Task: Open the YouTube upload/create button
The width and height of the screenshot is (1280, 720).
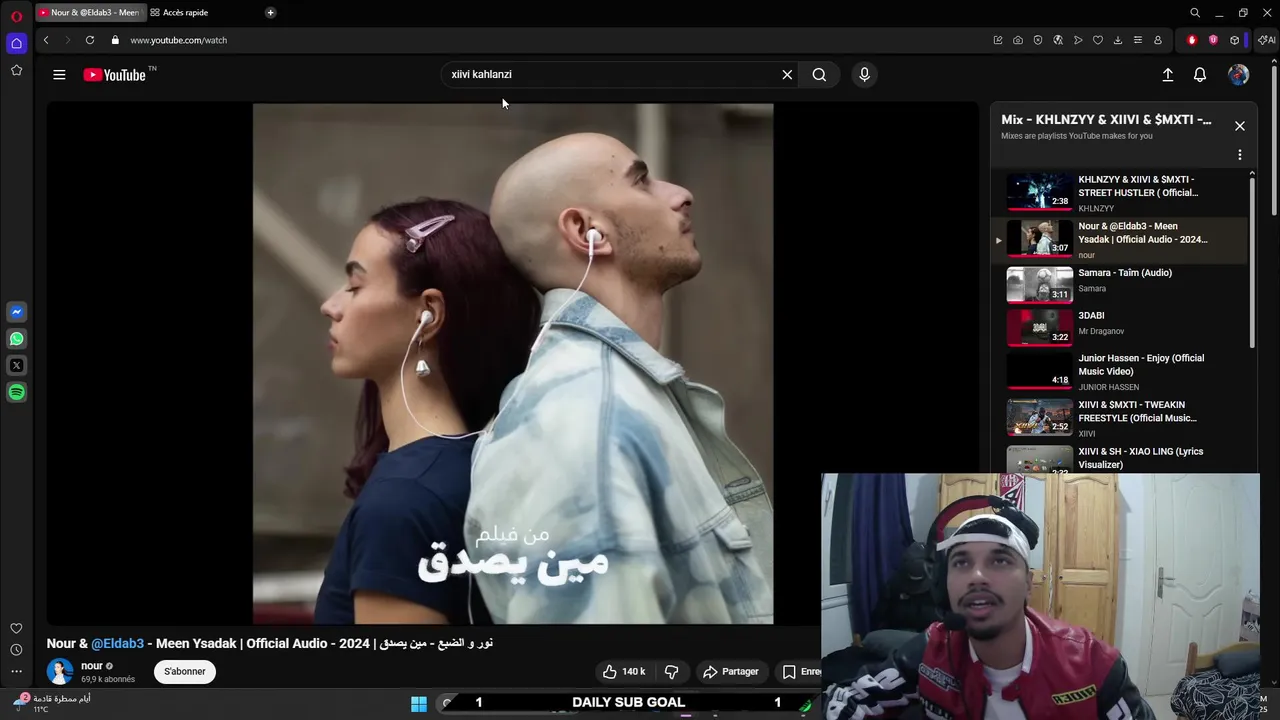Action: pos(1167,75)
